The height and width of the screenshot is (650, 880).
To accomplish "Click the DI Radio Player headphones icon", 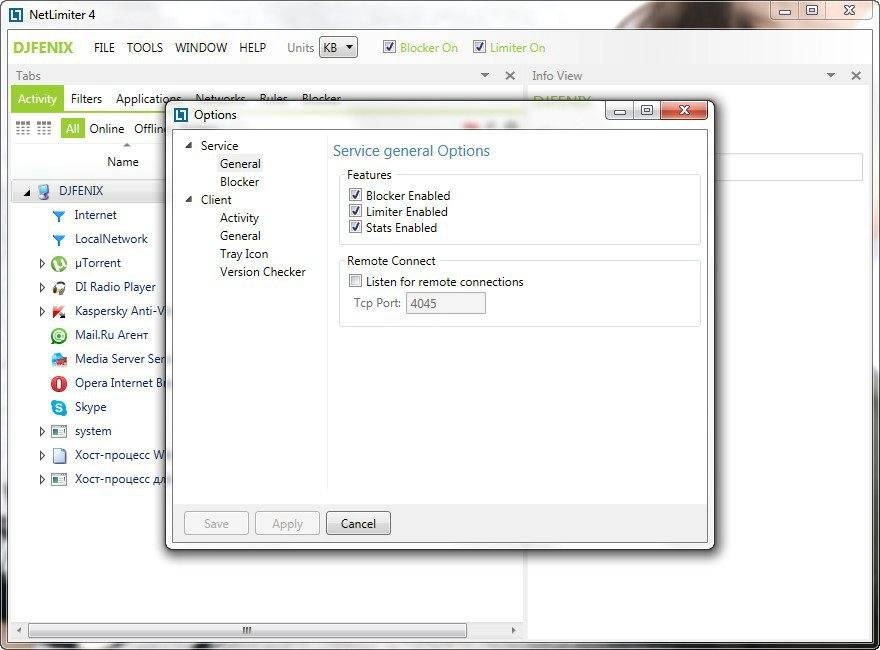I will [x=58, y=287].
